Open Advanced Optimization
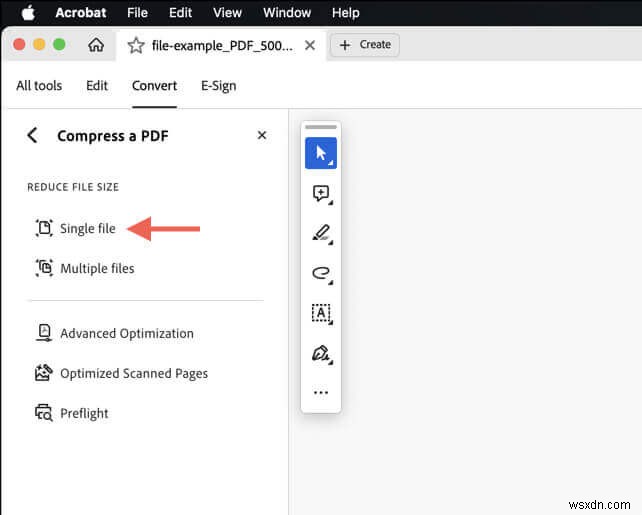Viewport: 642px width, 515px height. [x=127, y=333]
